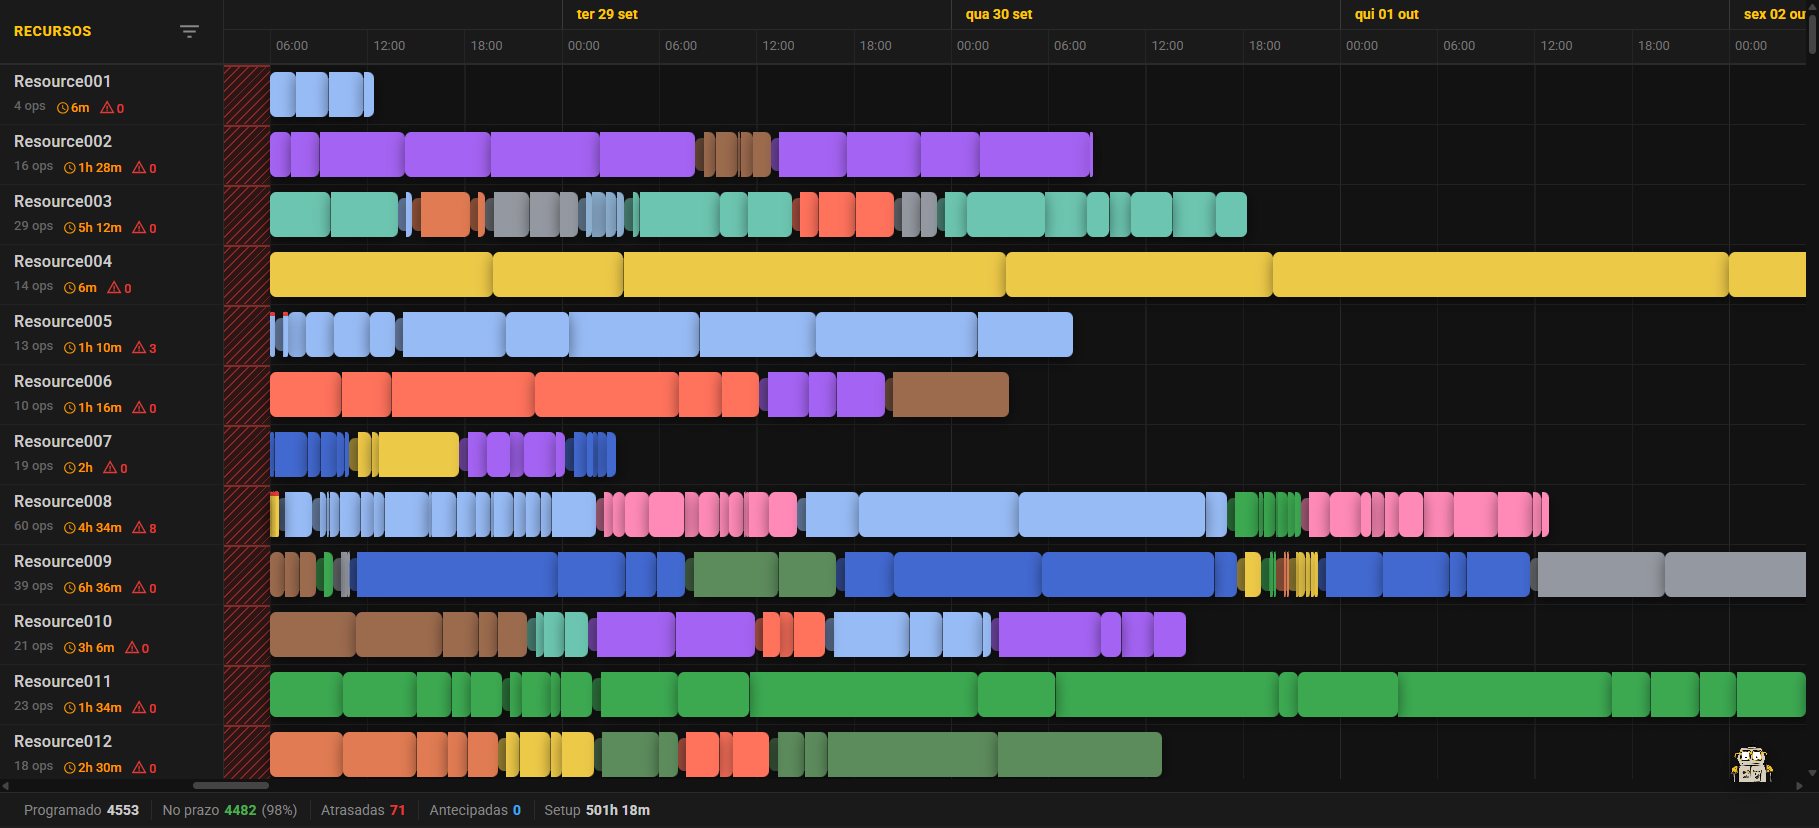The width and height of the screenshot is (1819, 828).
Task: Click the clock icon on Resource002
Action: click(70, 168)
